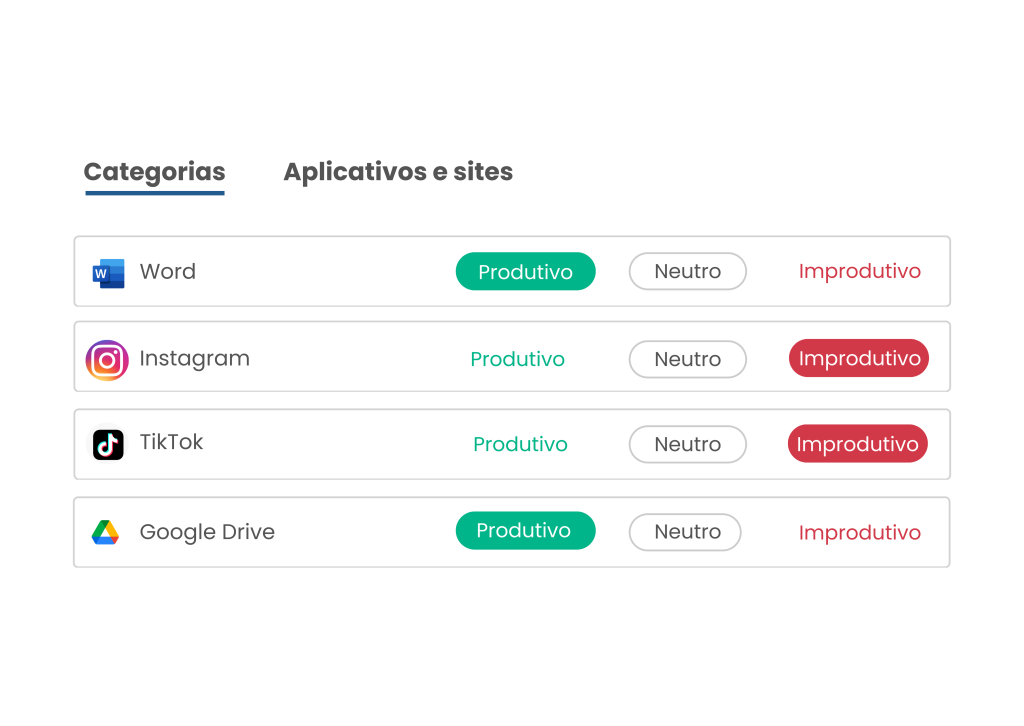Open the Aplicativos e sites tab
The width and height of the screenshot is (1024, 726).
pyautogui.click(x=398, y=172)
